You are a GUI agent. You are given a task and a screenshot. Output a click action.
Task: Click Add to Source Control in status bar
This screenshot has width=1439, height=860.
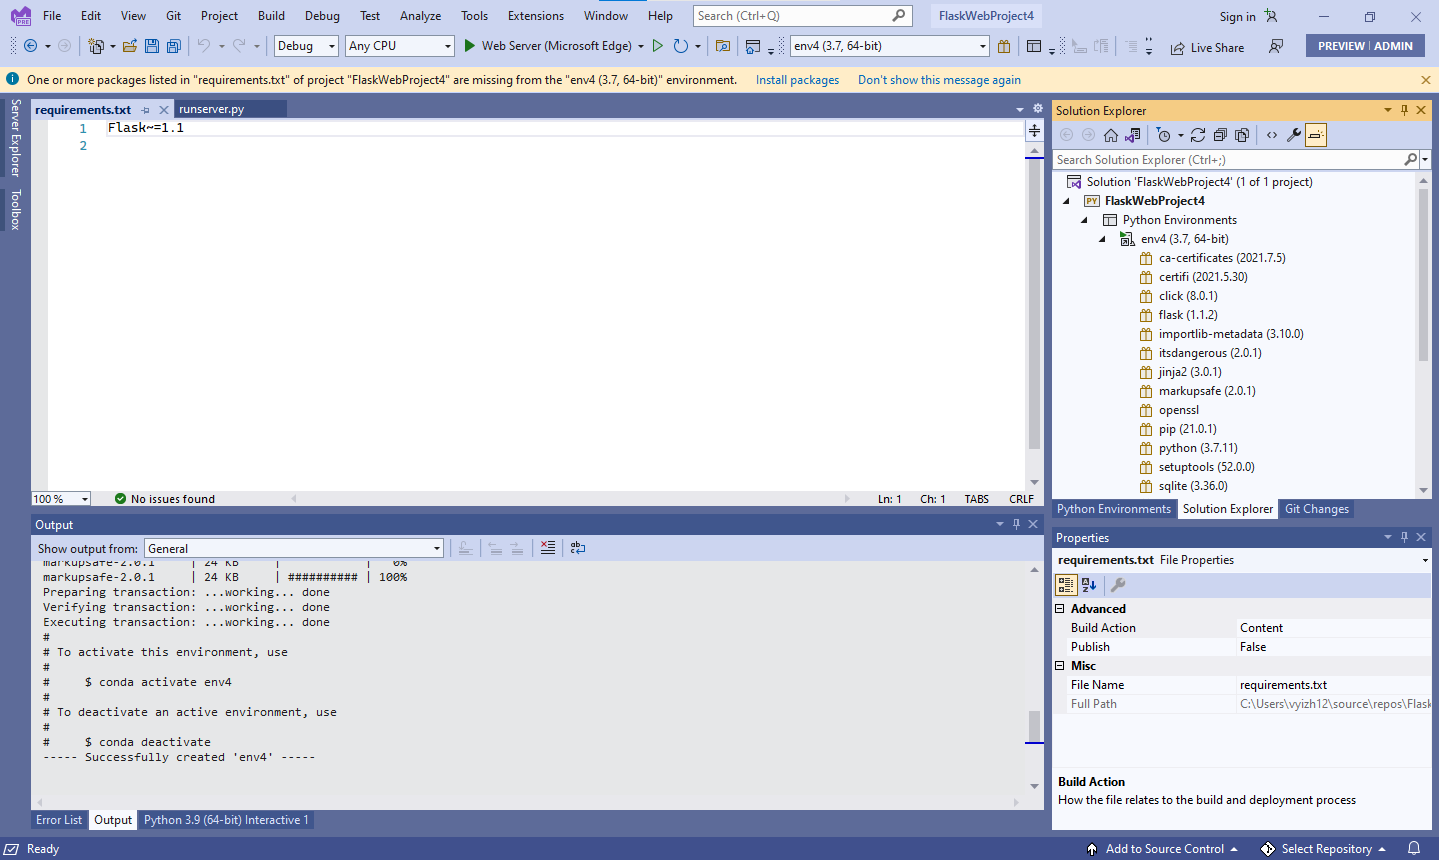(1163, 849)
